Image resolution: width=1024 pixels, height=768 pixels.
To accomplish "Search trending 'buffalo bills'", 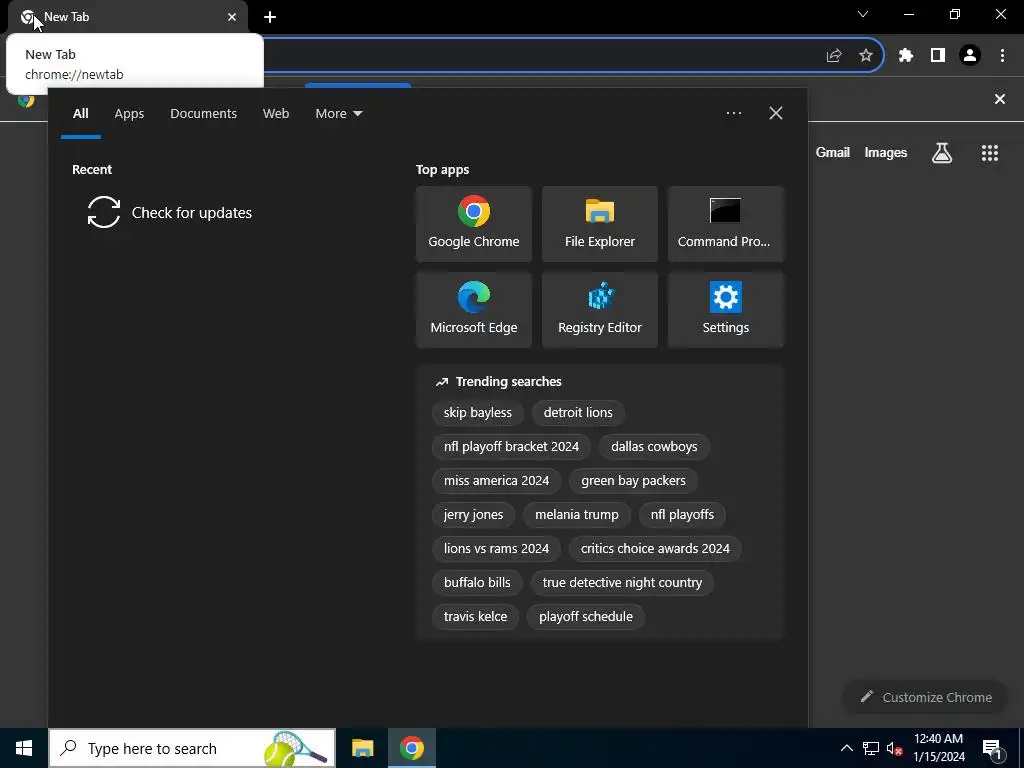I will tap(477, 583).
